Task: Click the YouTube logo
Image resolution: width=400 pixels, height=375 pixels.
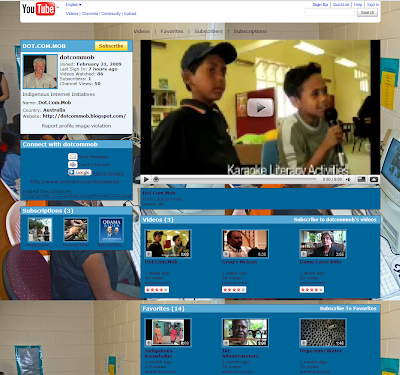Action: click(39, 9)
